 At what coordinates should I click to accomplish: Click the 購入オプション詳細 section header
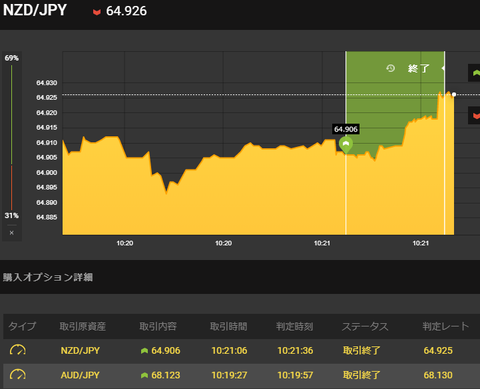pos(48,277)
